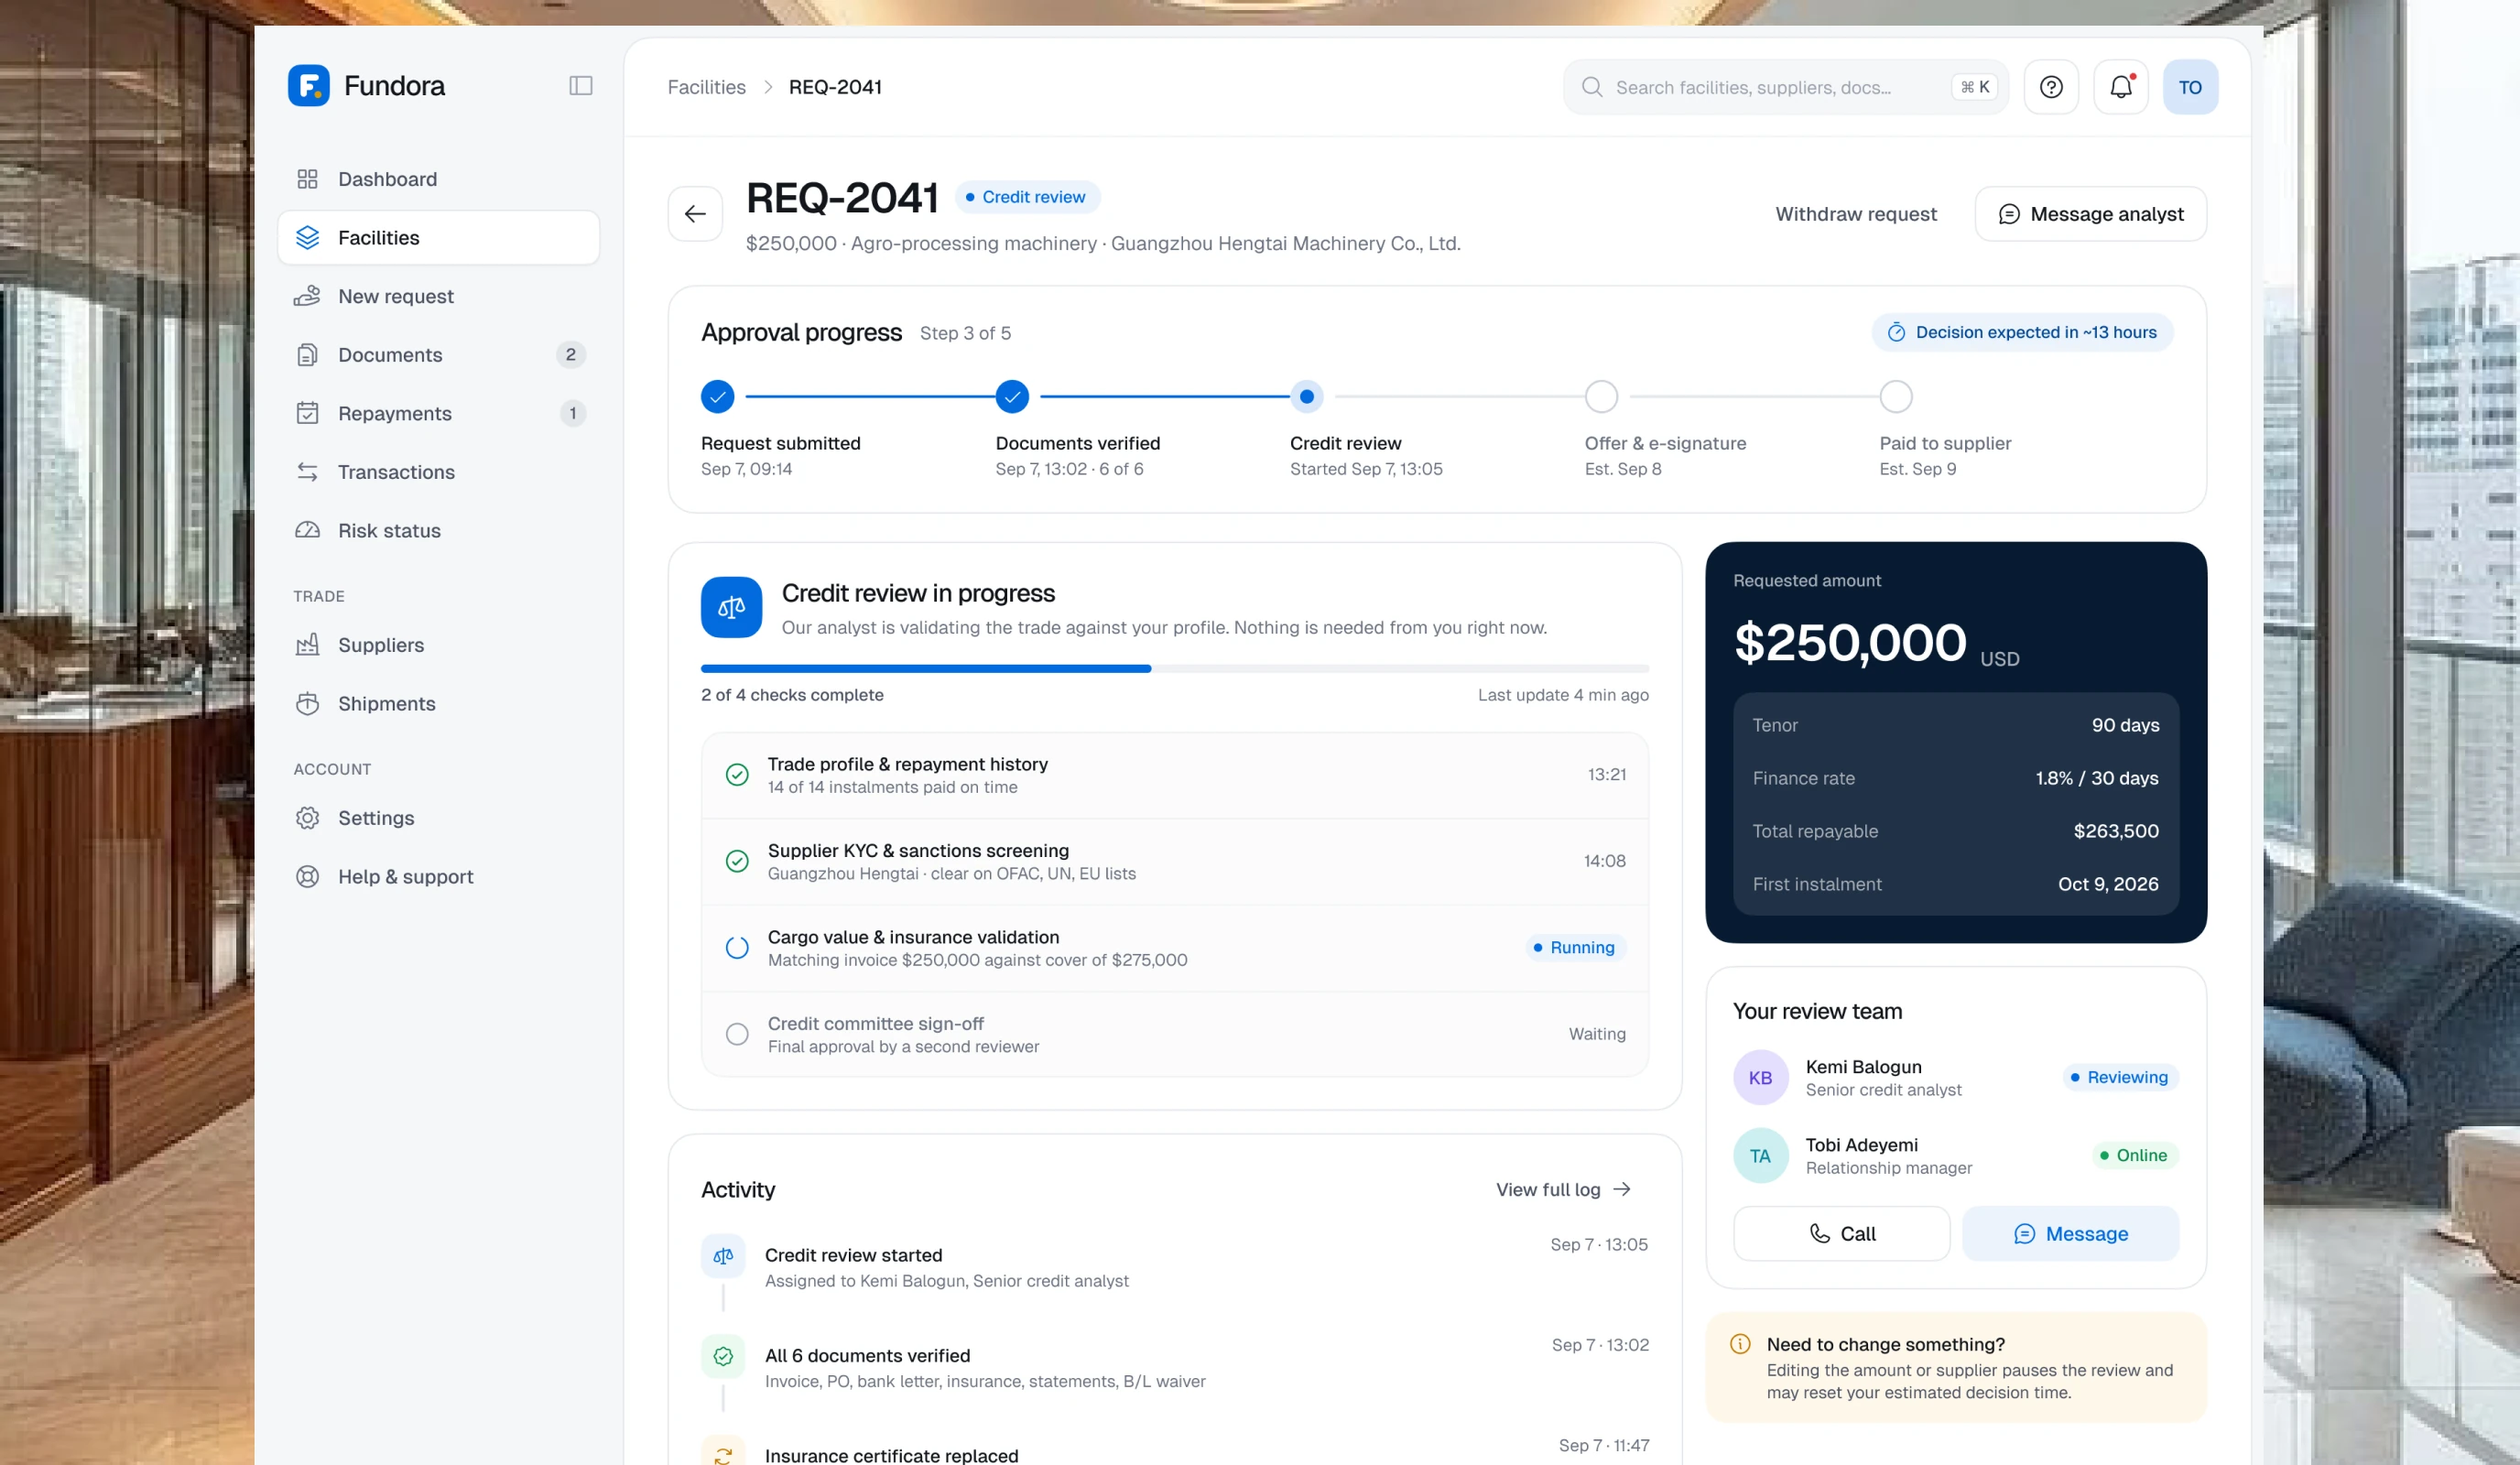
Task: Click the TA avatar for Tobi Adeyemi
Action: pyautogui.click(x=1760, y=1156)
